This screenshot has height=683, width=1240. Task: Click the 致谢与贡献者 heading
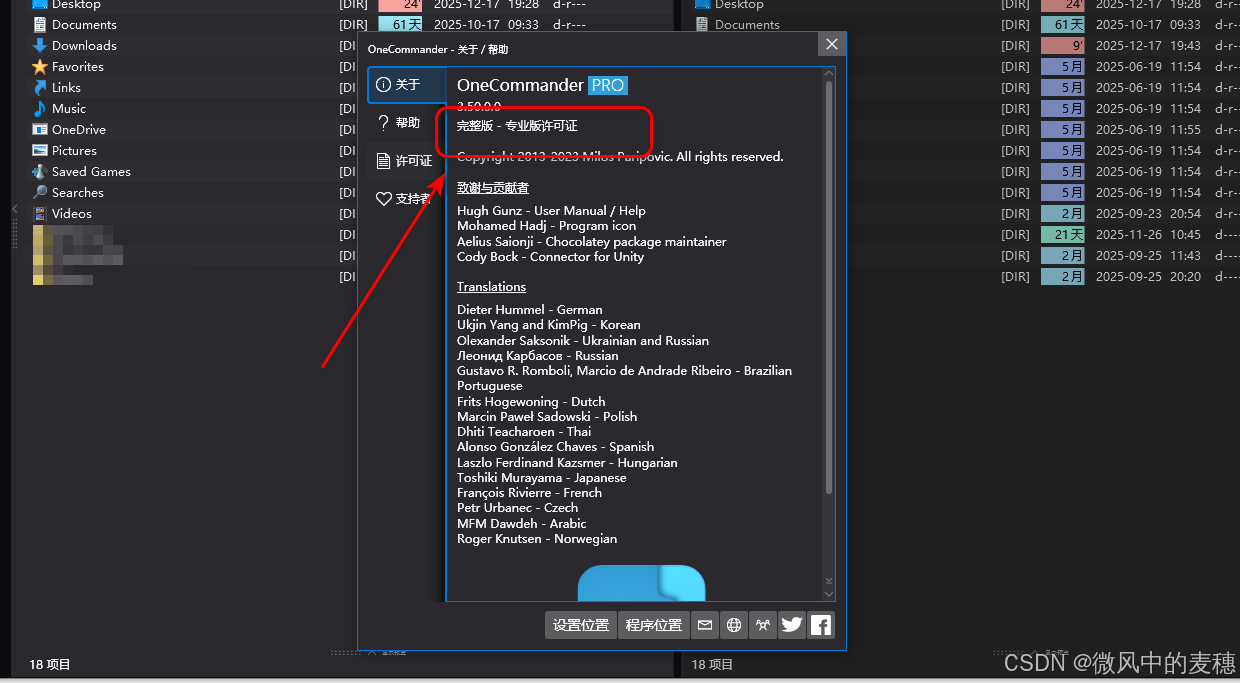tap(493, 187)
